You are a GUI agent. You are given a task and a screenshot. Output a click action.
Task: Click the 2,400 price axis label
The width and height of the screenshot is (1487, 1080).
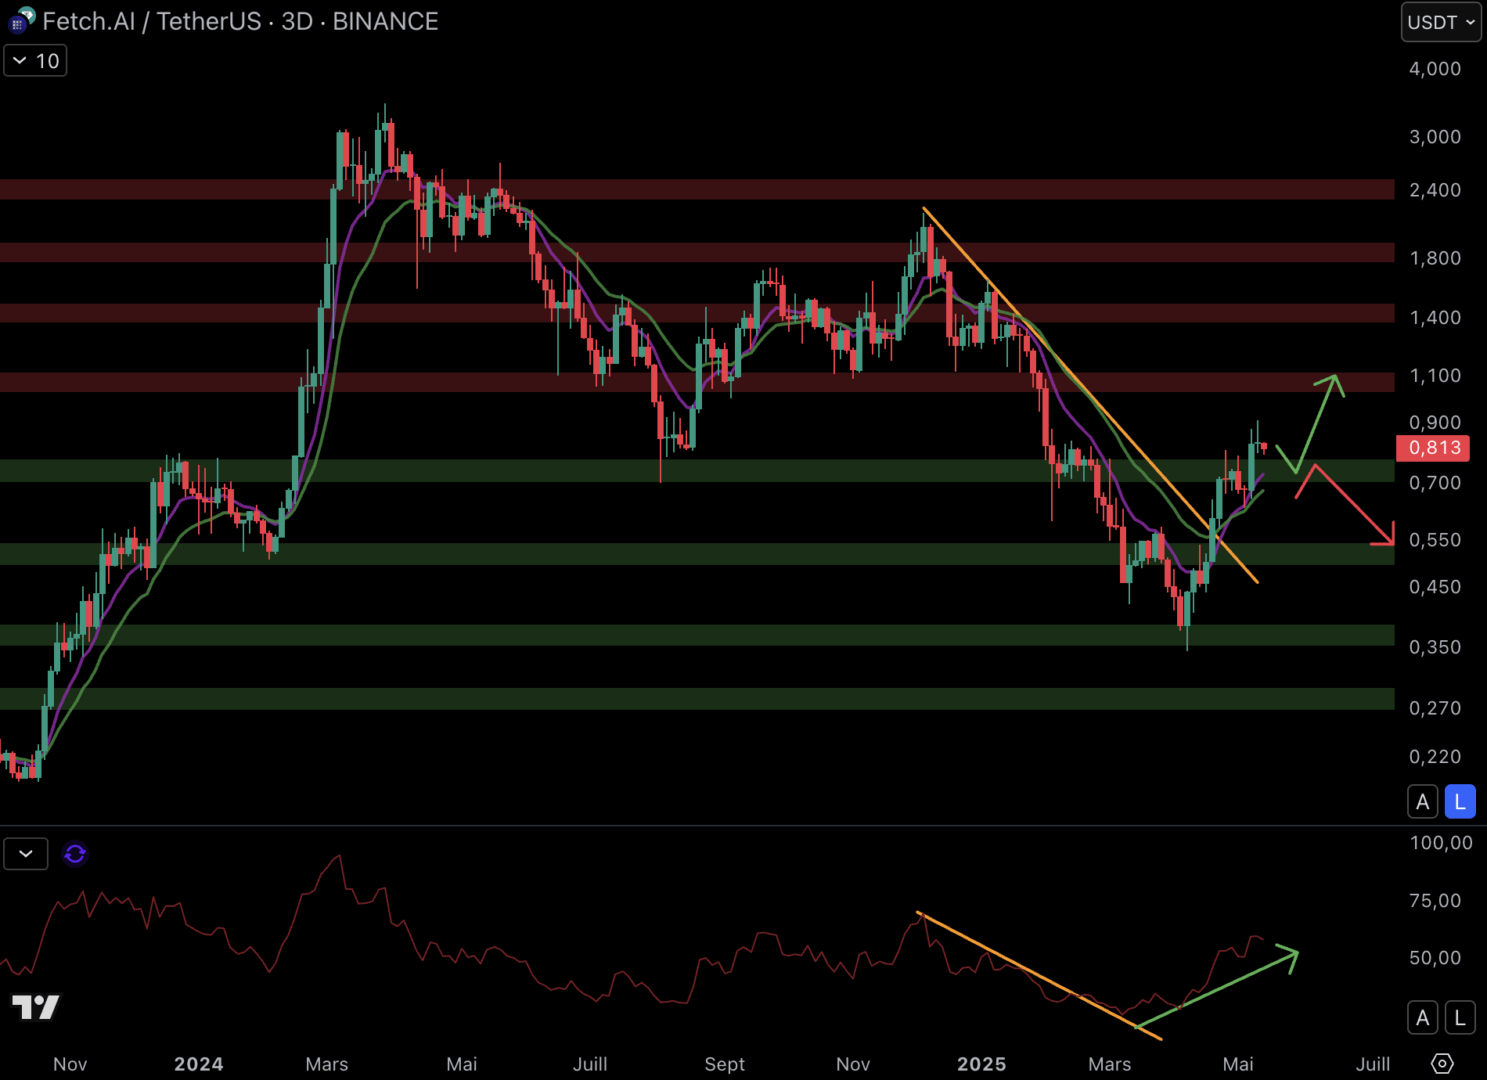(x=1435, y=190)
